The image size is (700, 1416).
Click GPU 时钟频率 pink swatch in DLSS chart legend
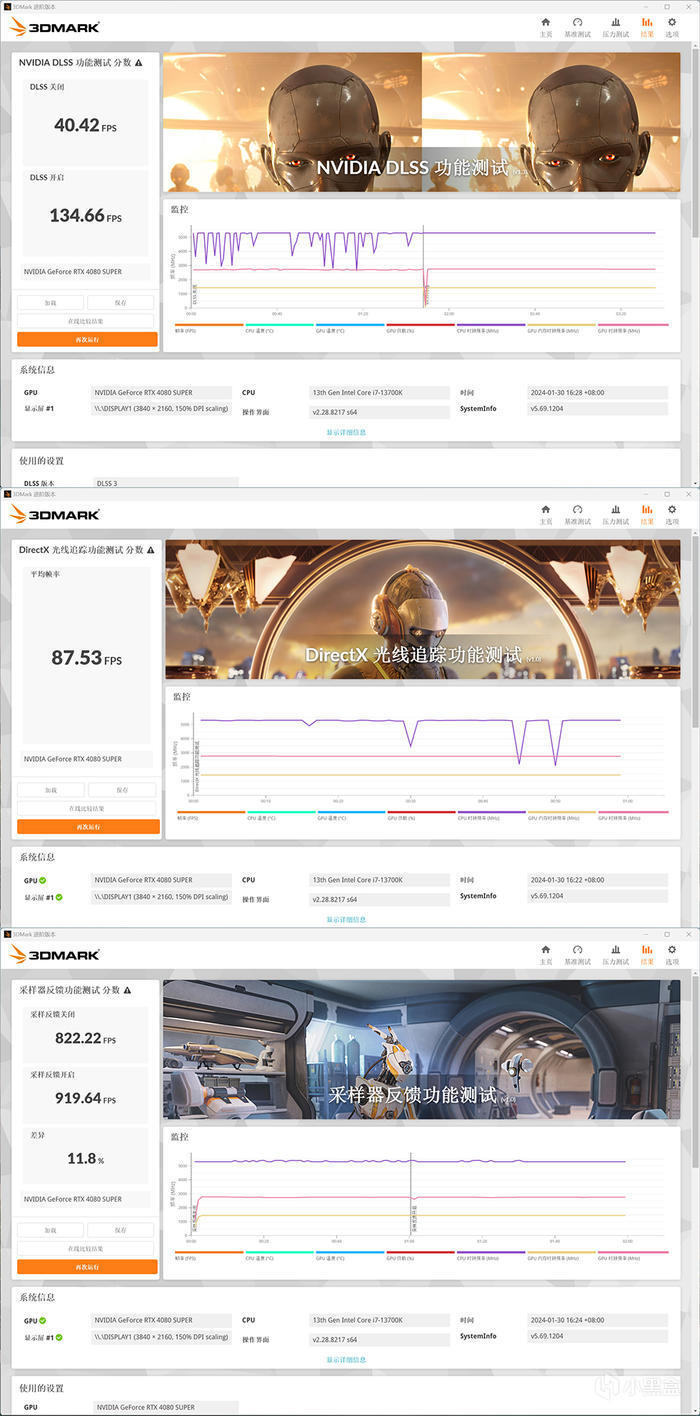632,324
